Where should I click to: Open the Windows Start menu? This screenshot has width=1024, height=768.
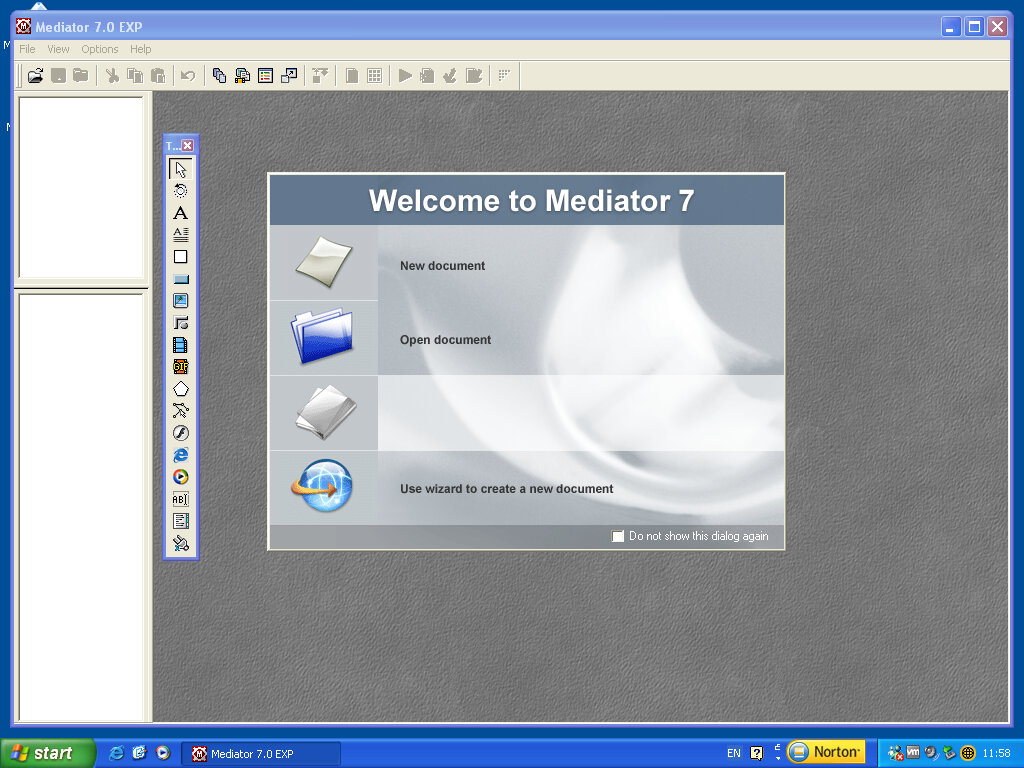pos(47,753)
